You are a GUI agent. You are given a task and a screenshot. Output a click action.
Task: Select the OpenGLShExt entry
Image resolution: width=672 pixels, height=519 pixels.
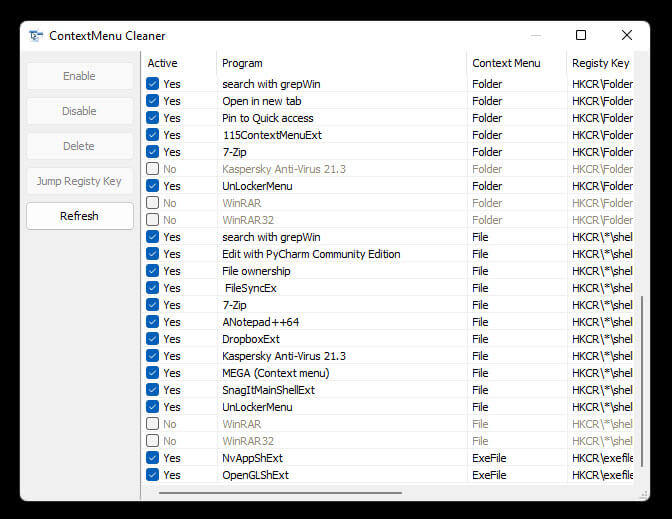click(x=255, y=475)
